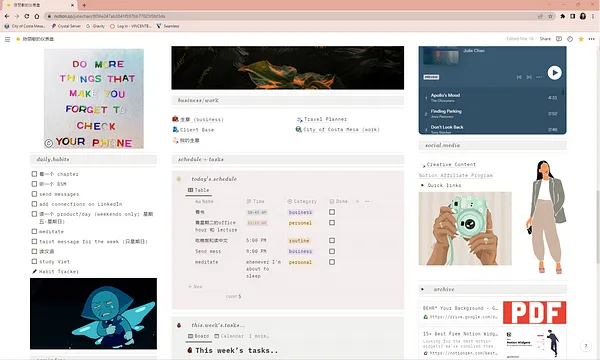This screenshot has height=360, width=600.
Task: Click the personal tag in meditate row
Action: [x=300, y=262]
